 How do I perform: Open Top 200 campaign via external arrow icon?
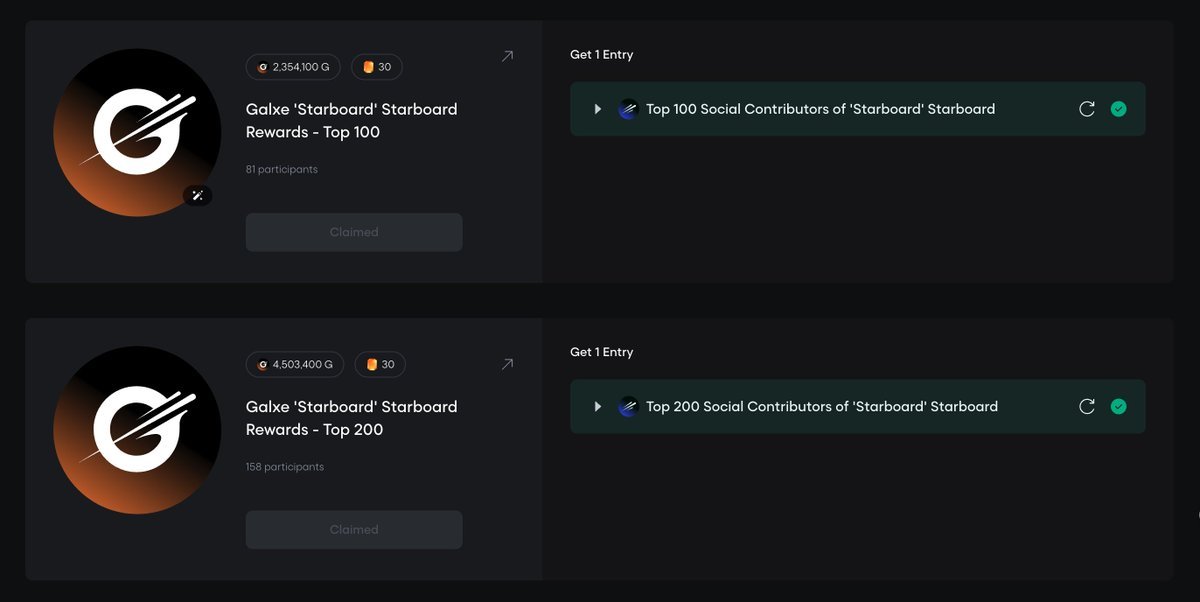coord(507,364)
